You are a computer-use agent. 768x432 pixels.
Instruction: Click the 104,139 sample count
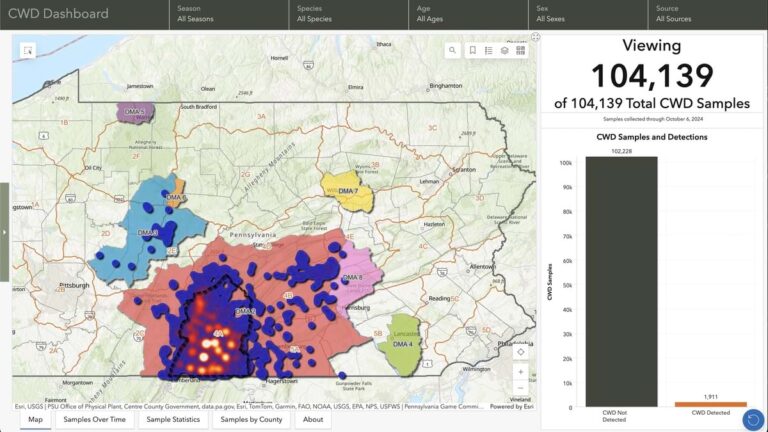(x=652, y=76)
